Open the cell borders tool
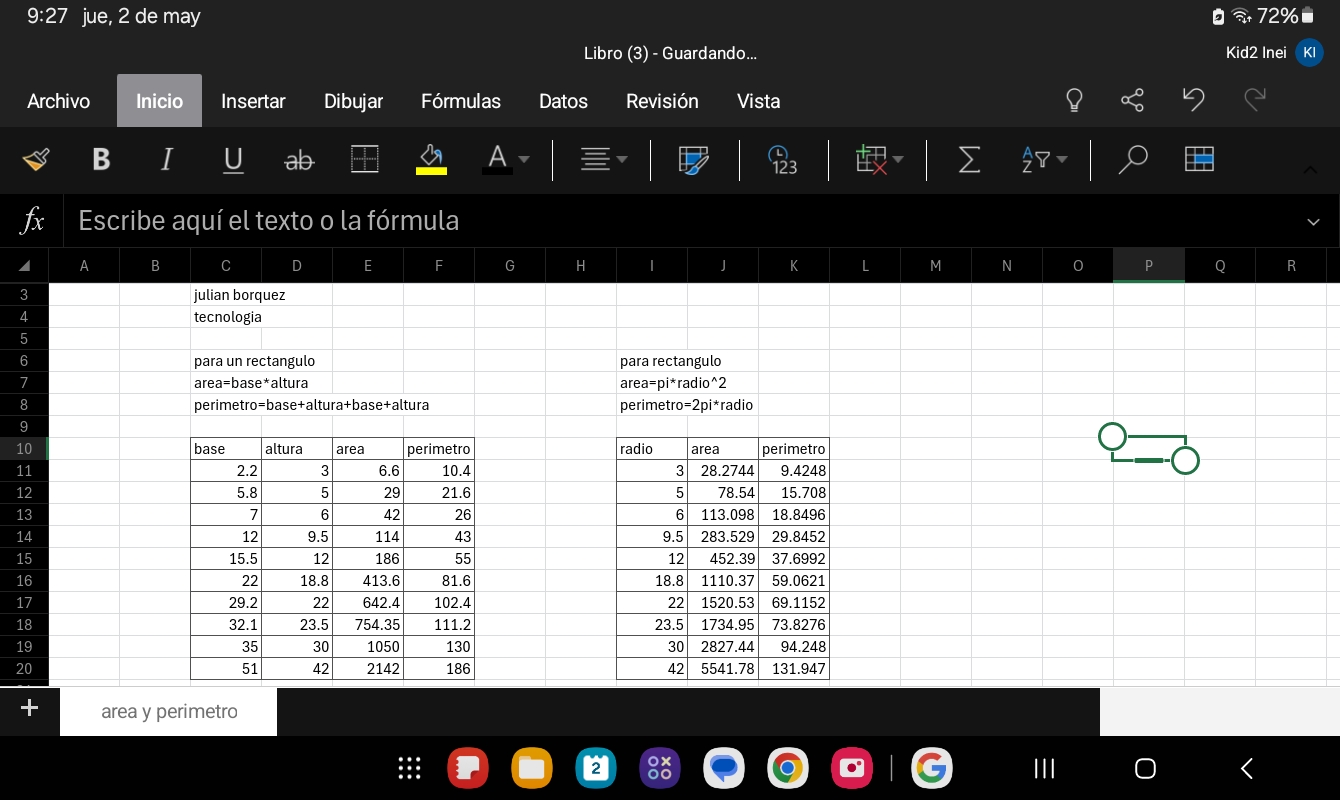The width and height of the screenshot is (1340, 800). [365, 159]
